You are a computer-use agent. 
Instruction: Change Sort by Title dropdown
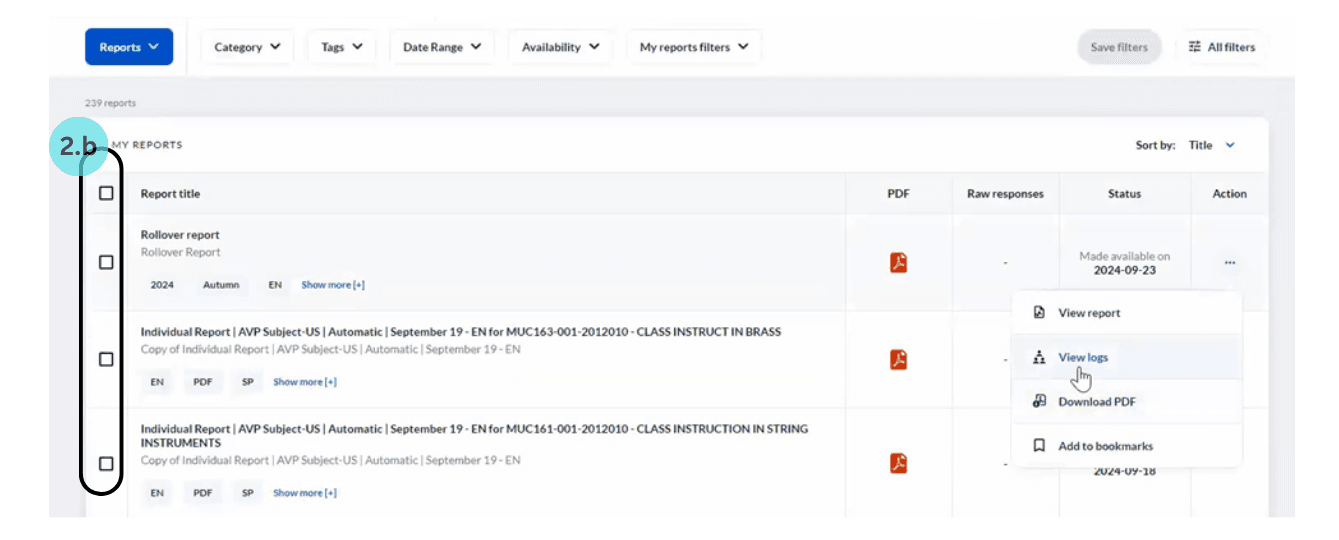tap(1211, 145)
